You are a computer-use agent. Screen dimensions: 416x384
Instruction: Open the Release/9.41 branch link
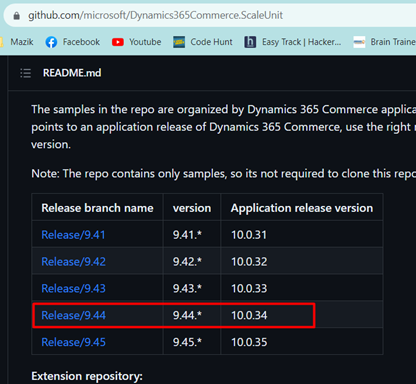[x=73, y=235]
